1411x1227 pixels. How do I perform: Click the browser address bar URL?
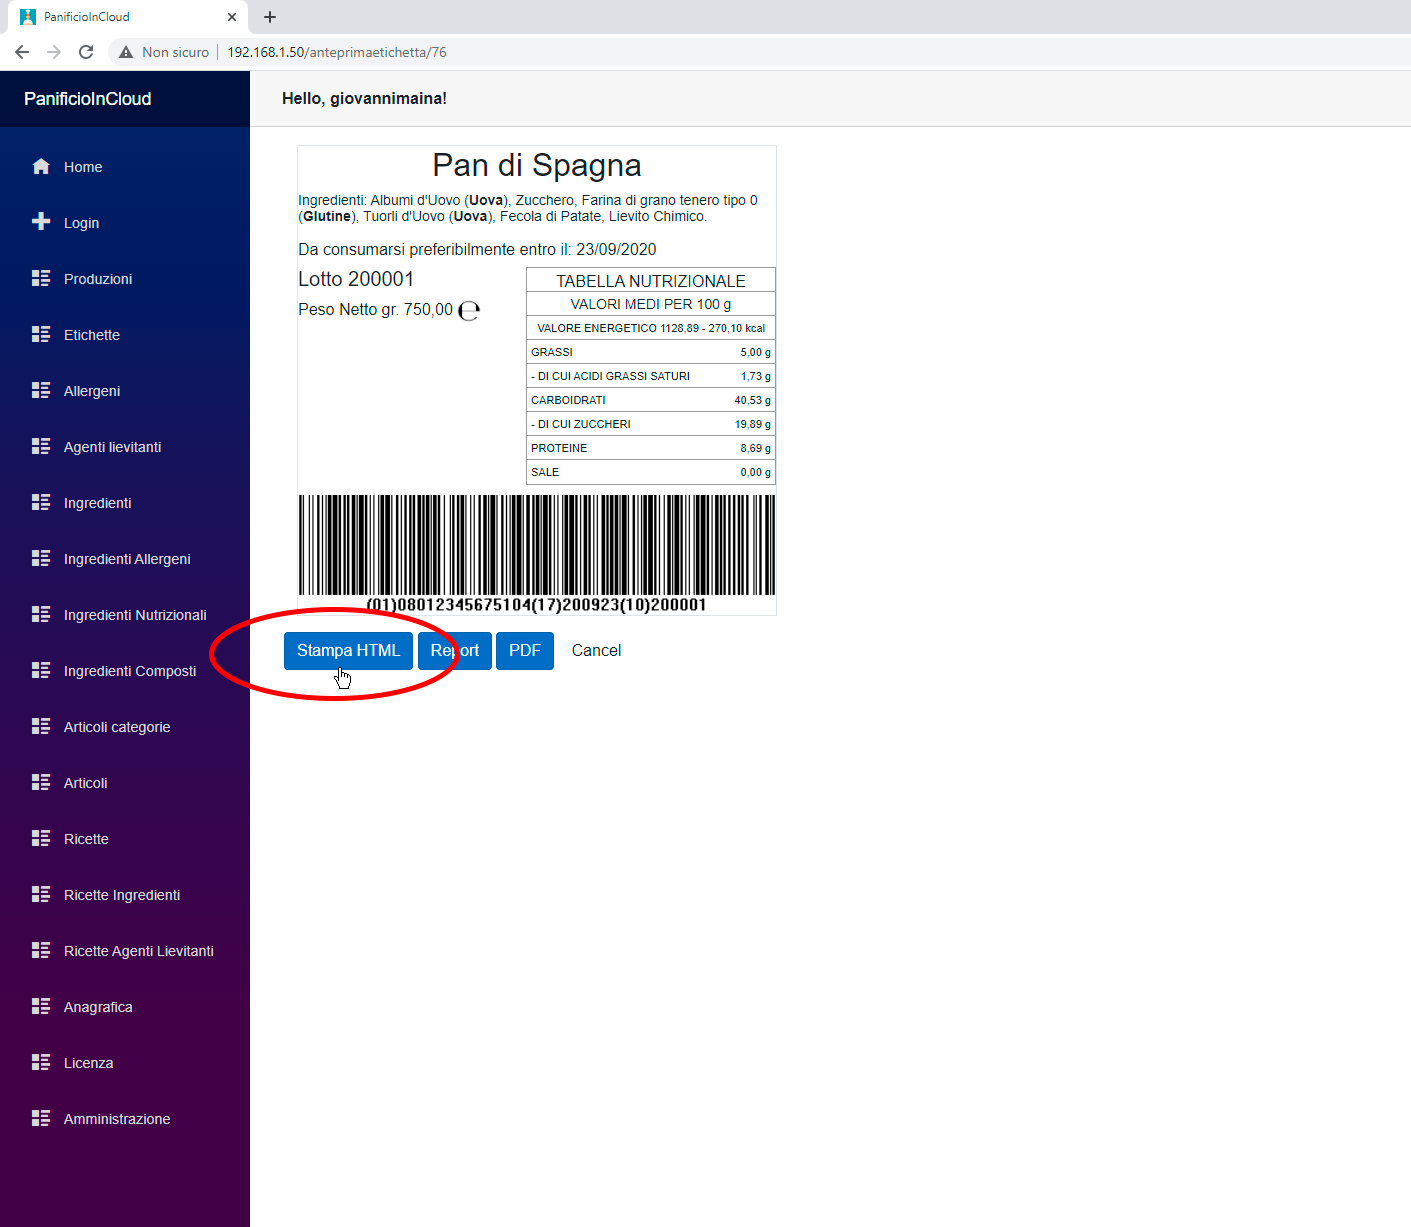point(337,52)
